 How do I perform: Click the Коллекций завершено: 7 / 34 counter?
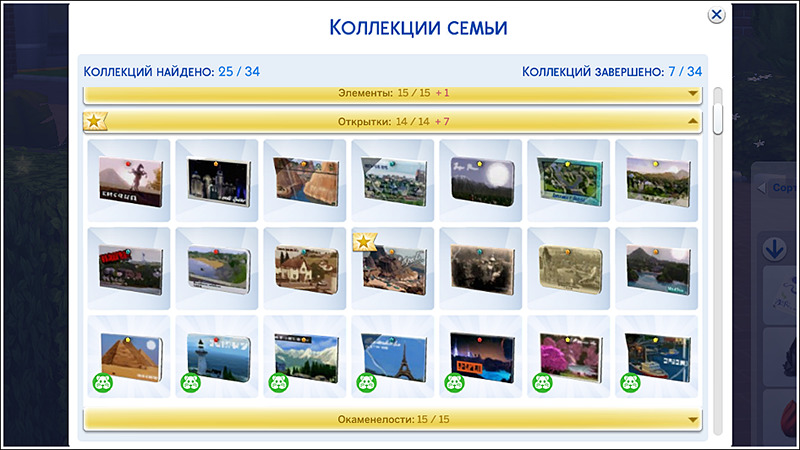pos(612,71)
